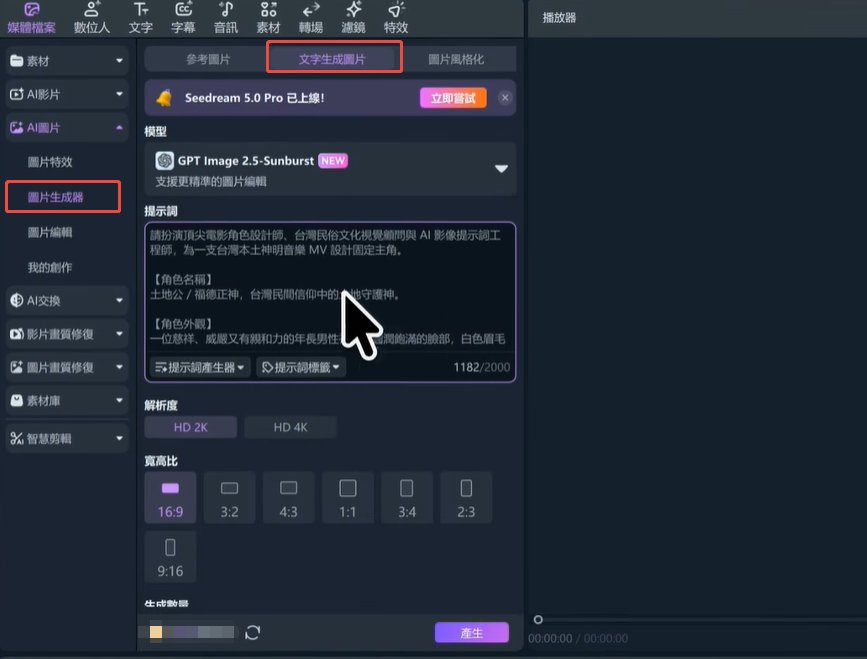Choose the 1:1 aspect ratio
This screenshot has width=867, height=659.
coord(348,498)
